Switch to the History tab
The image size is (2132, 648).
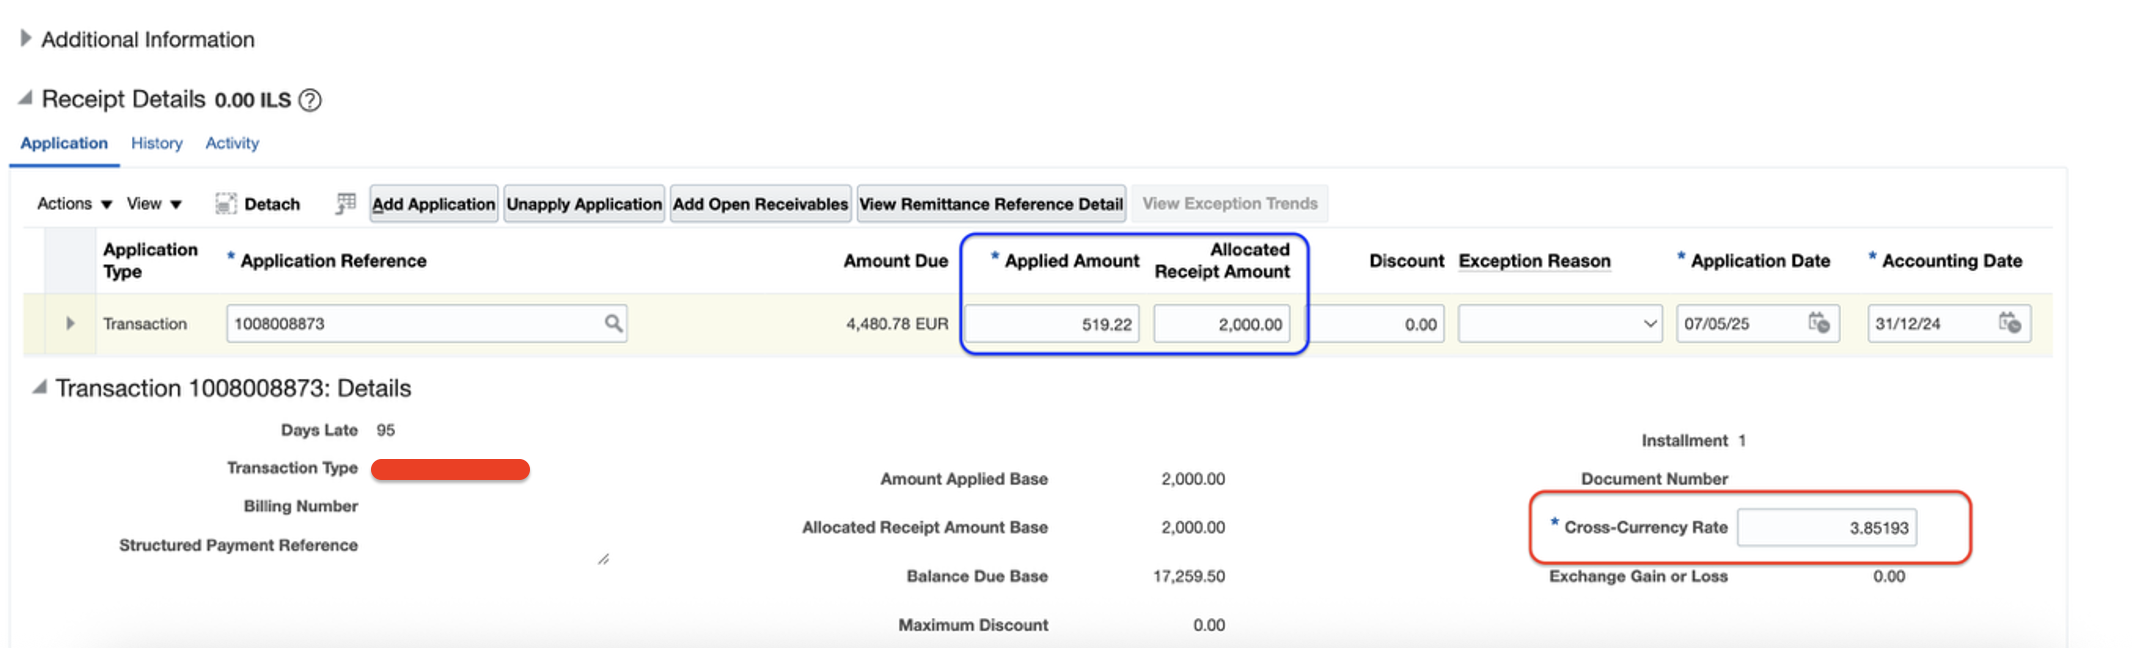pos(157,143)
